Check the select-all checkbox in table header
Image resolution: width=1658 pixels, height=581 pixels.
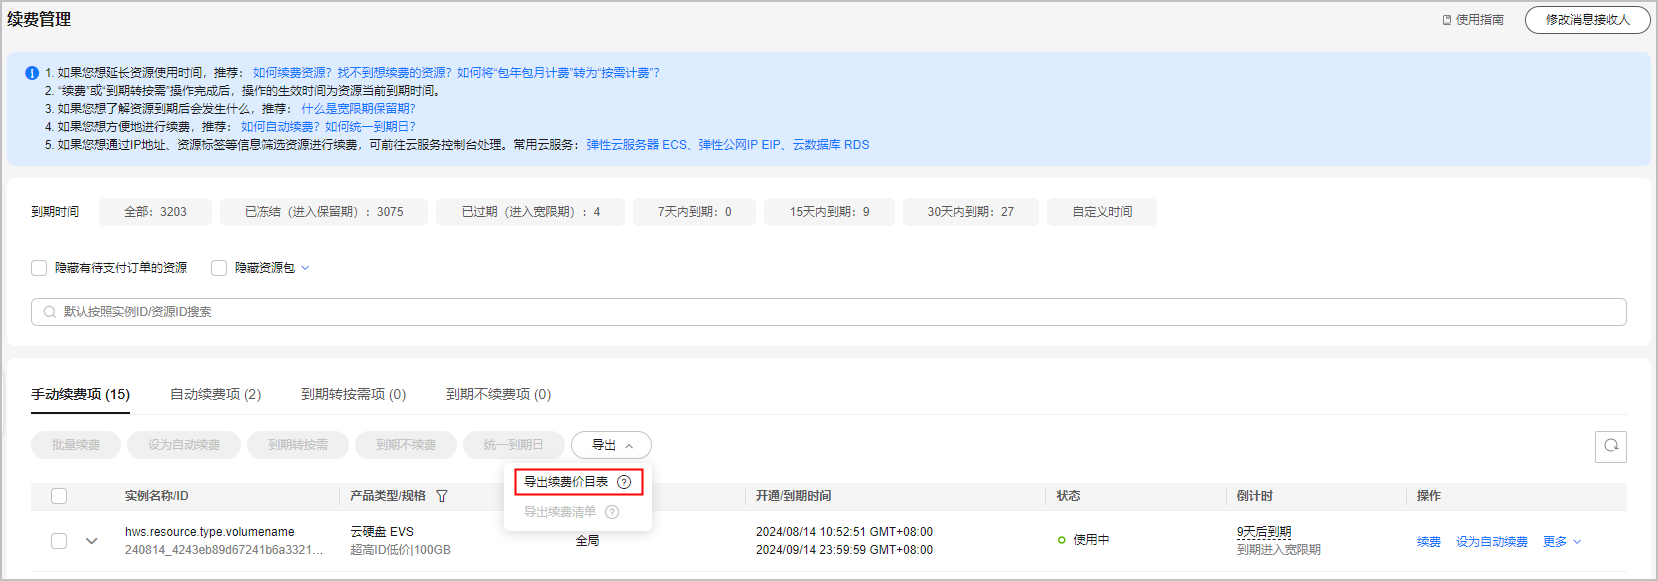click(59, 496)
